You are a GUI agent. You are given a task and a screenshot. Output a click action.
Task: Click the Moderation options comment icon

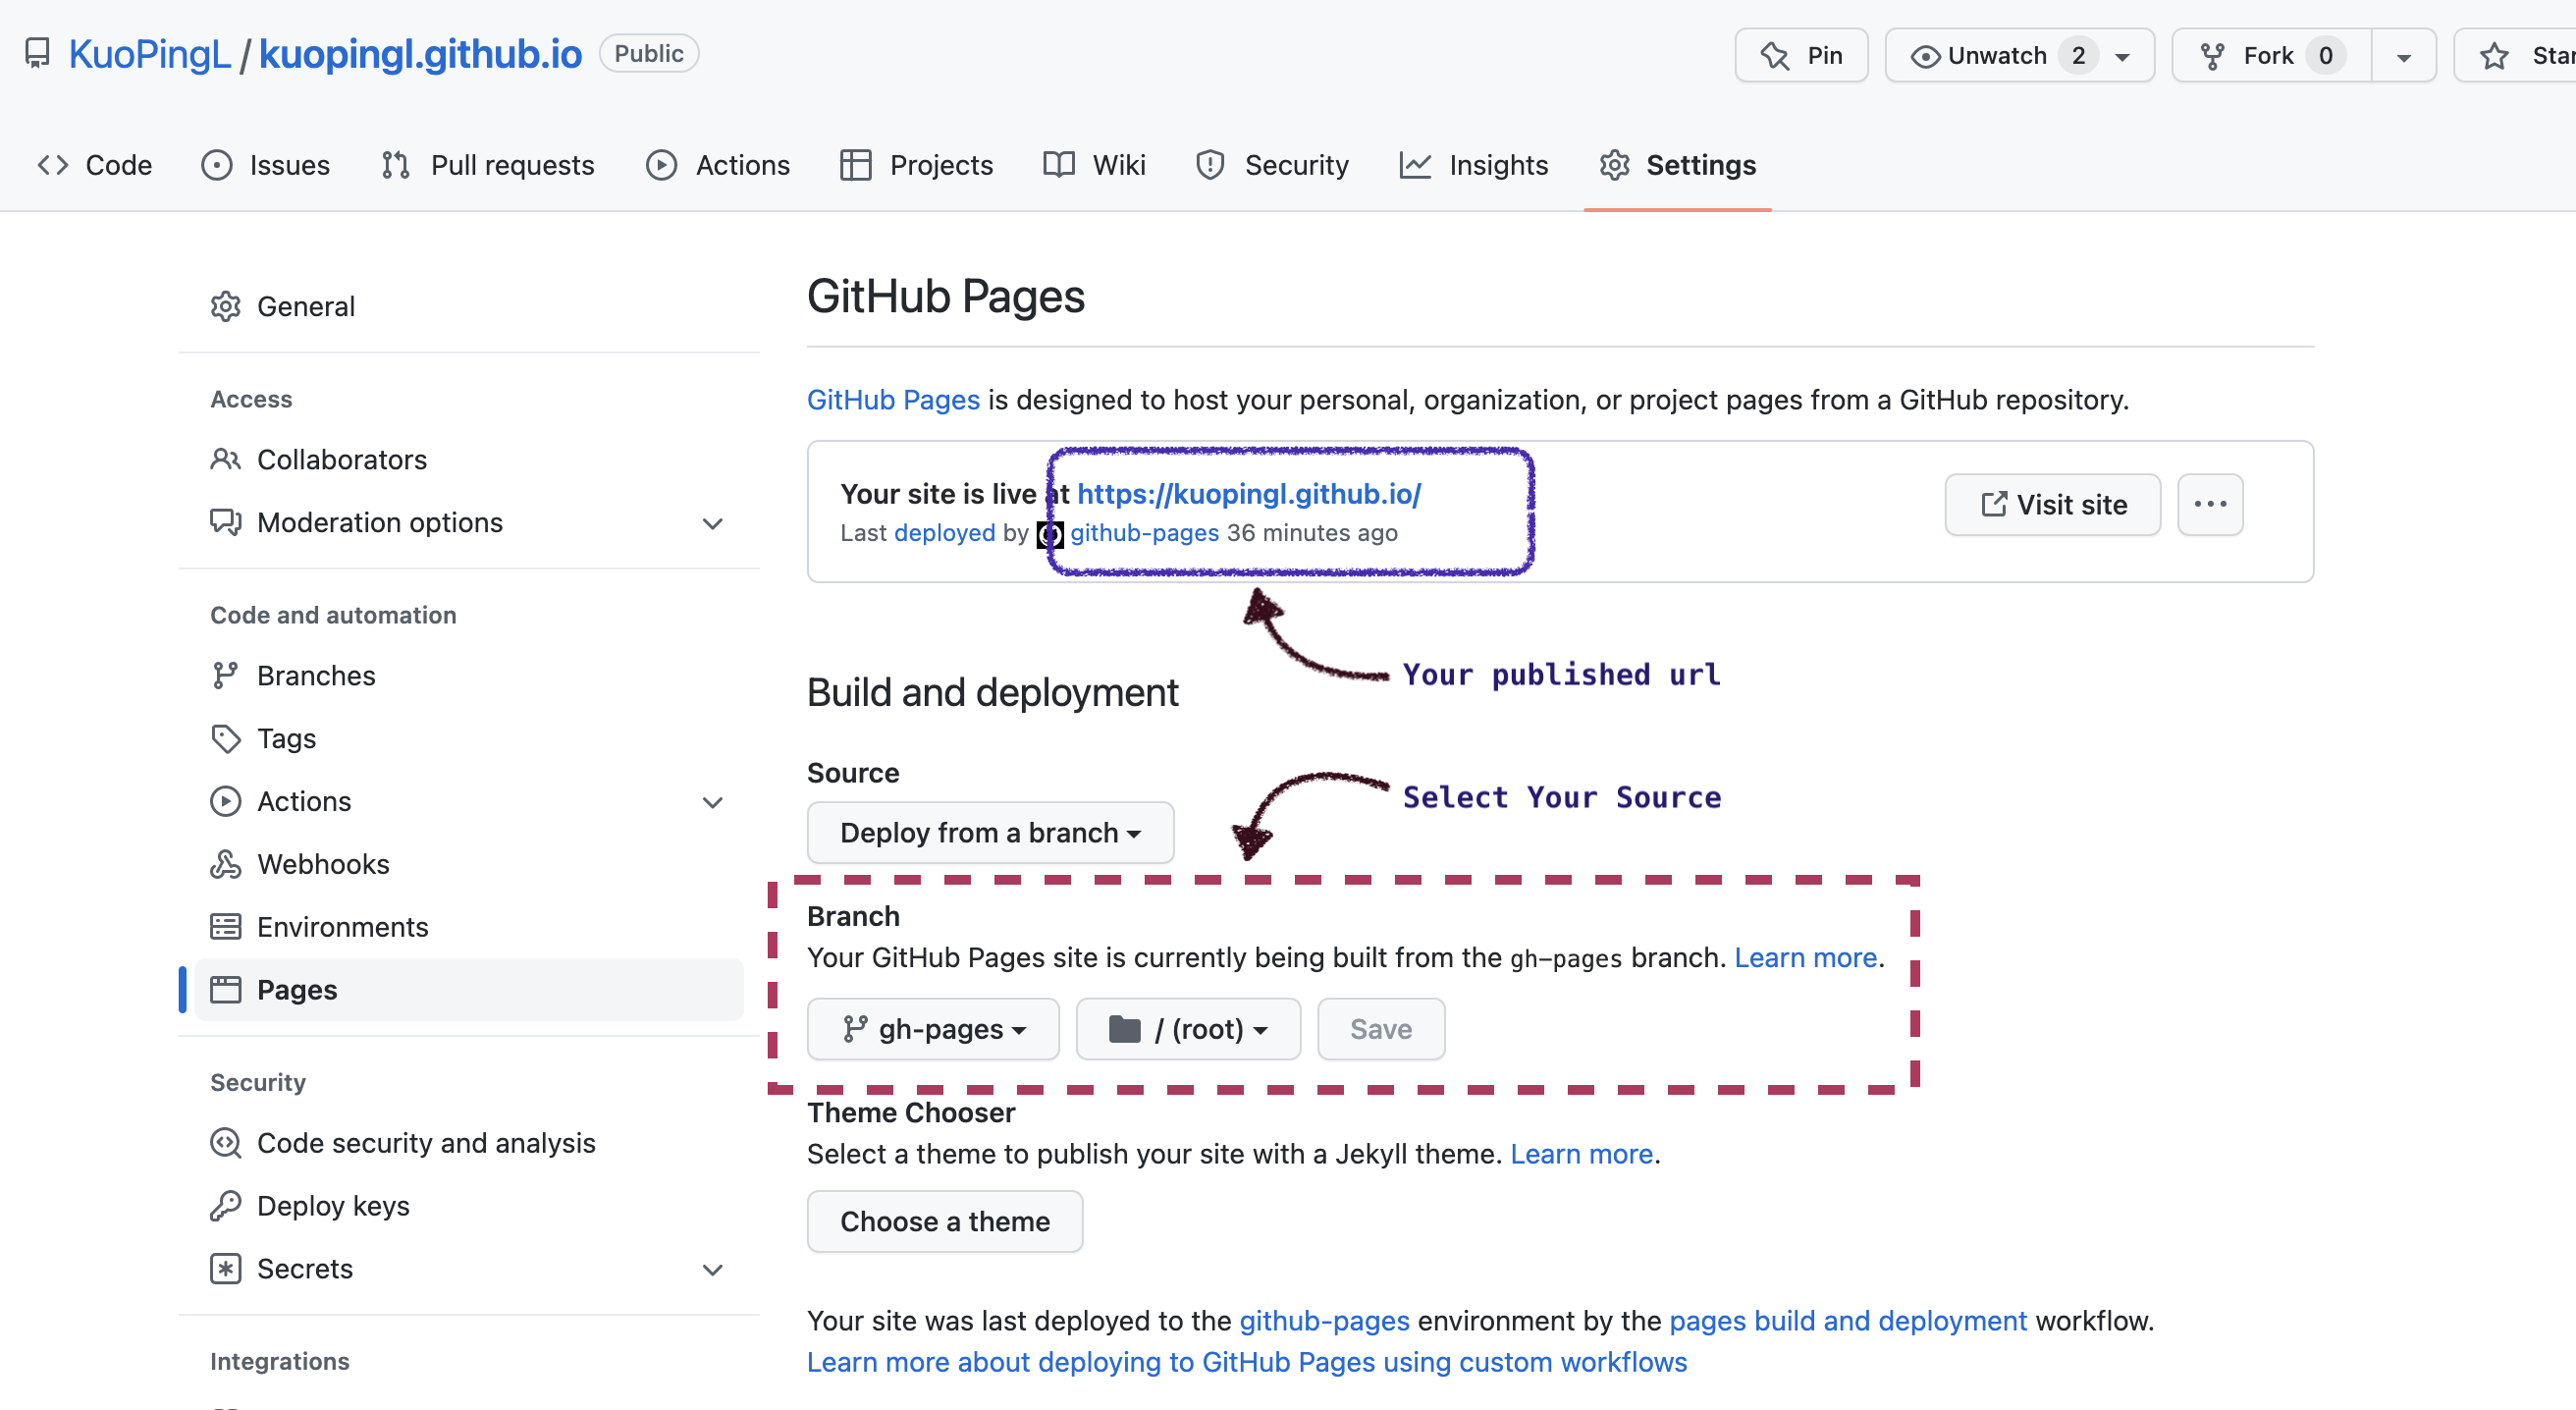point(226,522)
